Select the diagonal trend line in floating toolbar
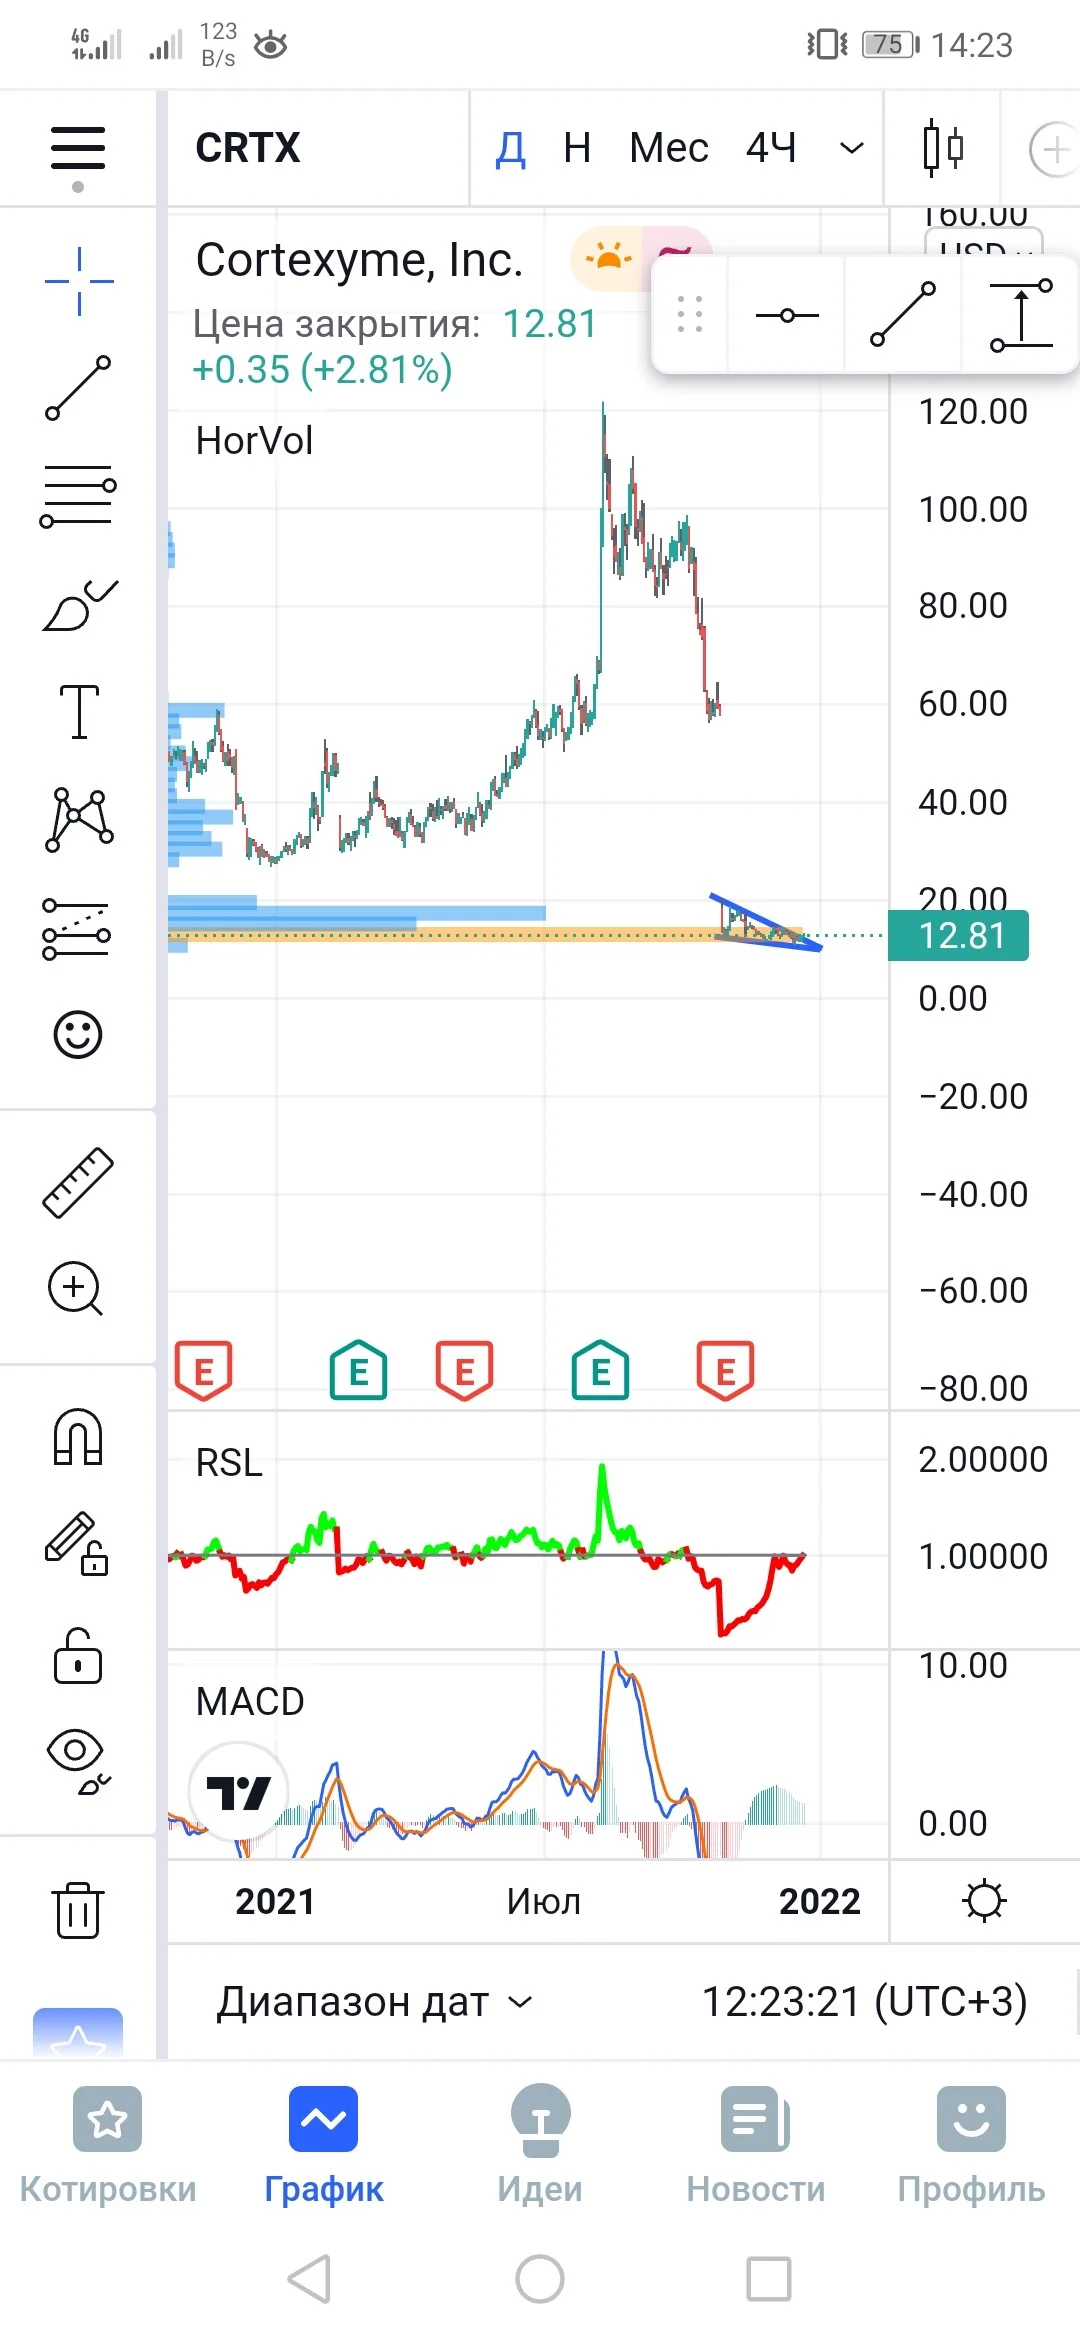Viewport: 1080px width, 2340px height. [903, 315]
